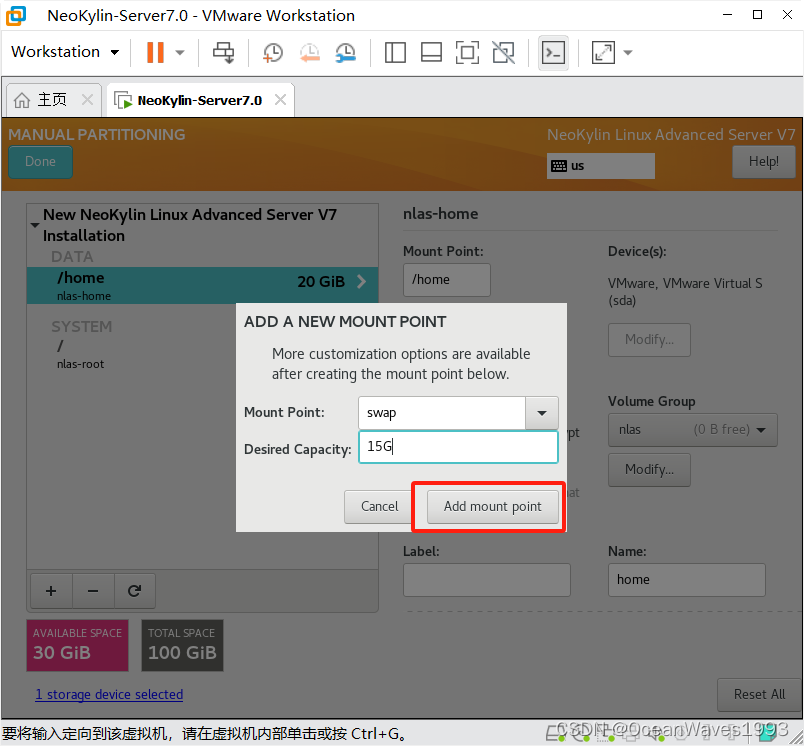
Task: Toggle the thumbnail bar view icon
Action: pos(431,52)
